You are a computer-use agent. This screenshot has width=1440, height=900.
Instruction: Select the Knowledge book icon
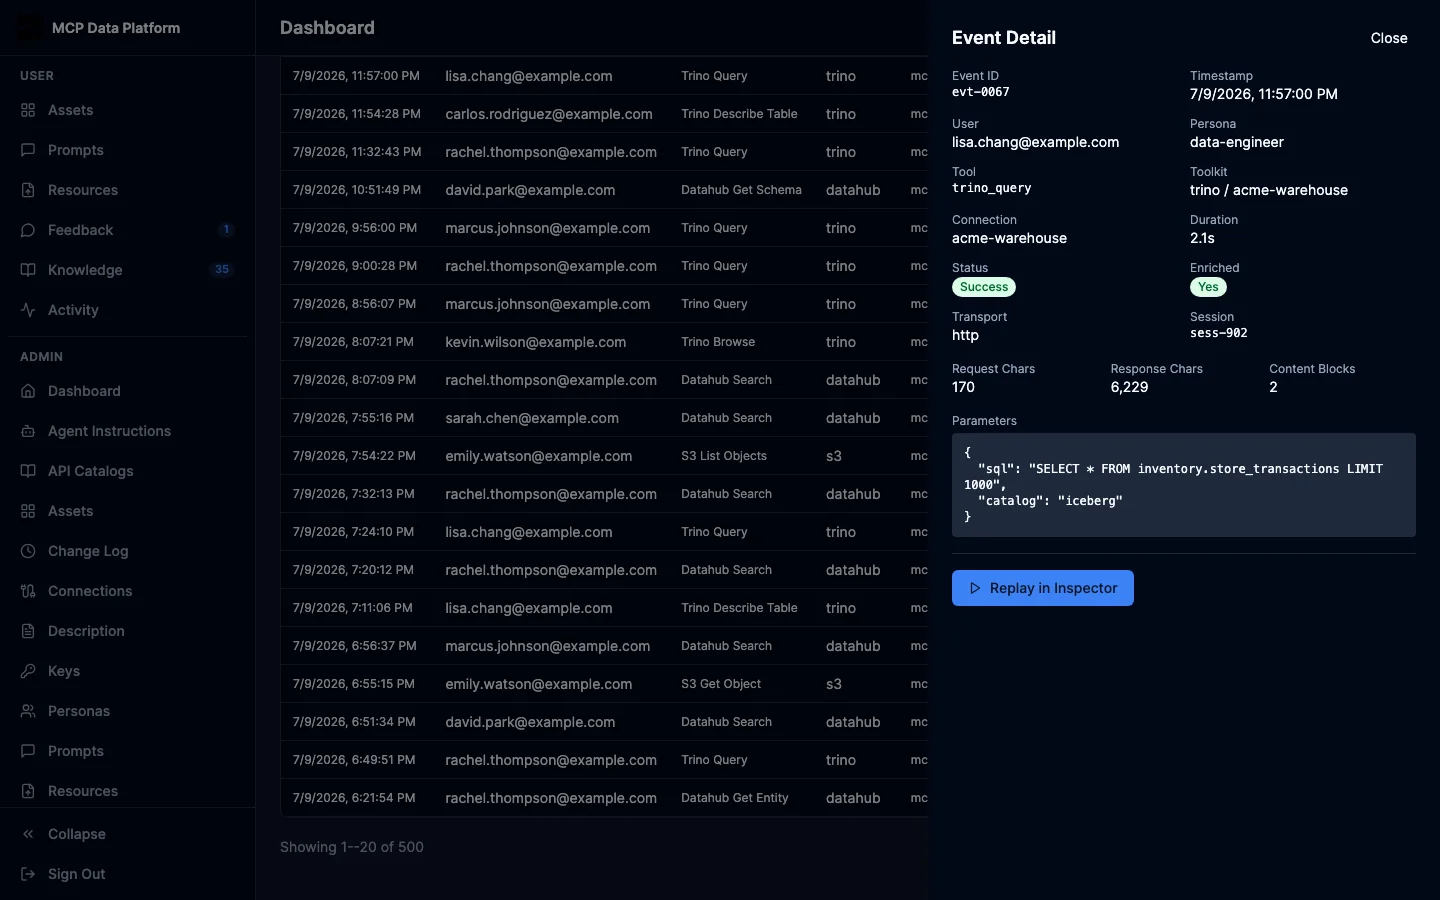(28, 270)
